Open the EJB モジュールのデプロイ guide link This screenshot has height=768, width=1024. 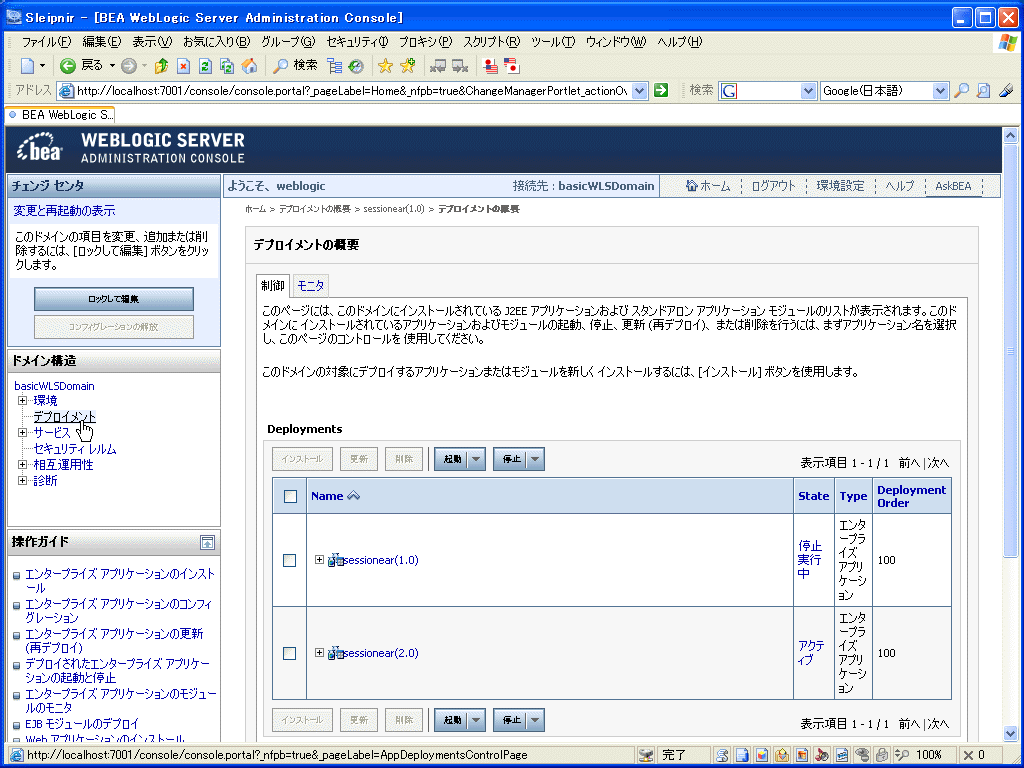82,724
